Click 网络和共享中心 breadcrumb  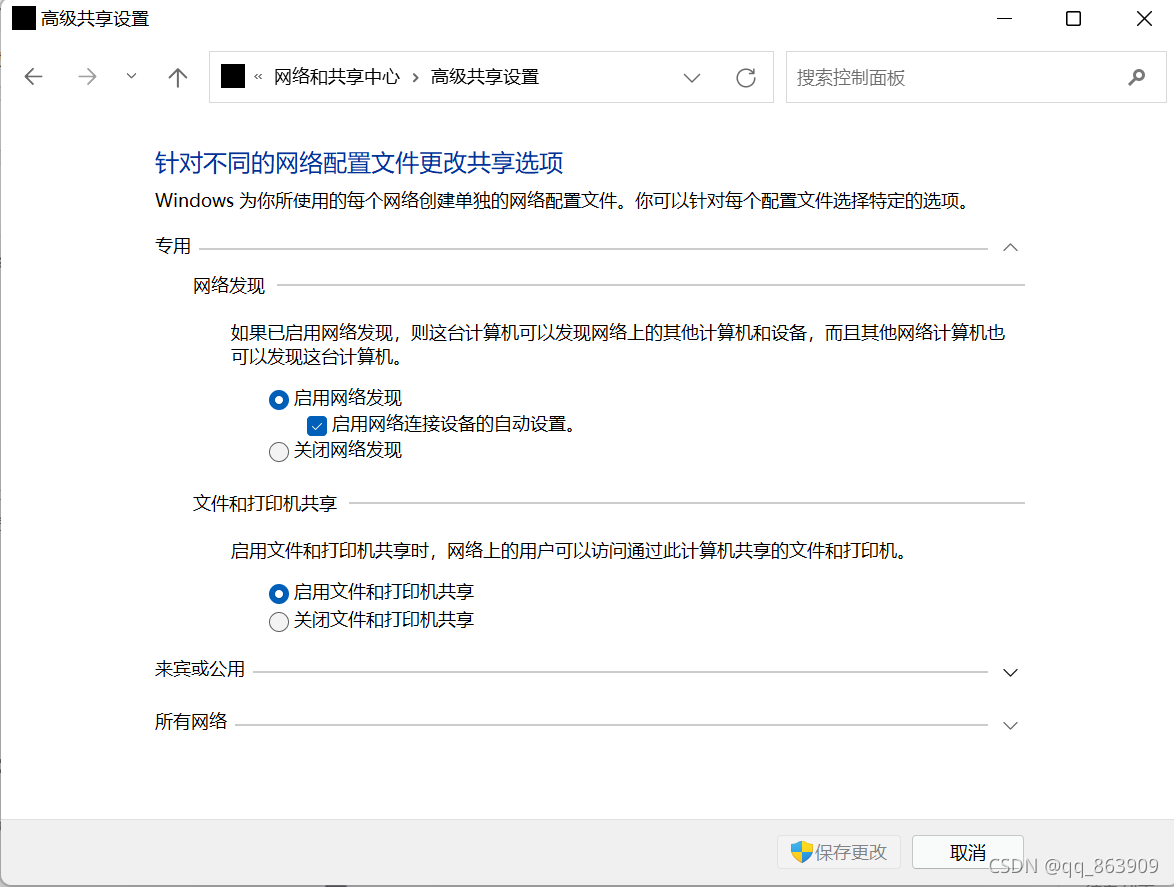tap(337, 77)
